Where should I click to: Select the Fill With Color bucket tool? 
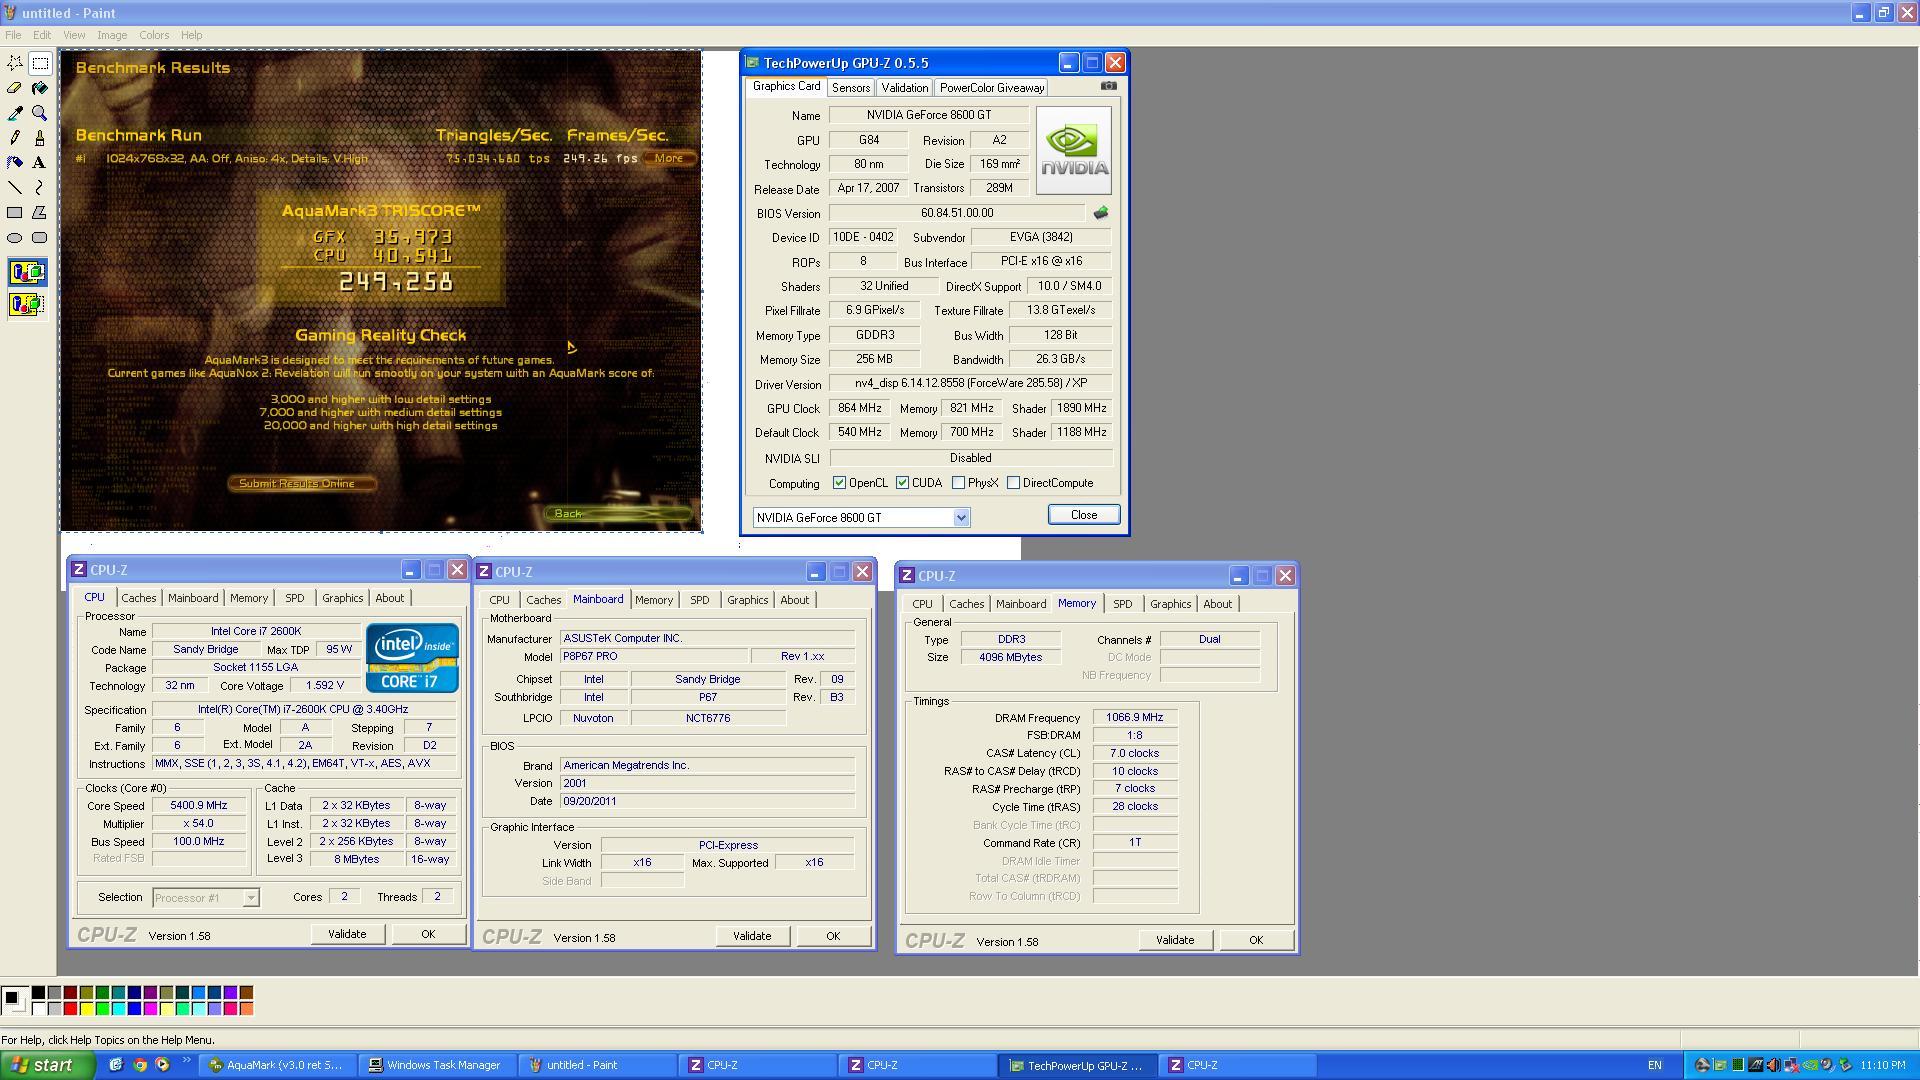point(40,88)
